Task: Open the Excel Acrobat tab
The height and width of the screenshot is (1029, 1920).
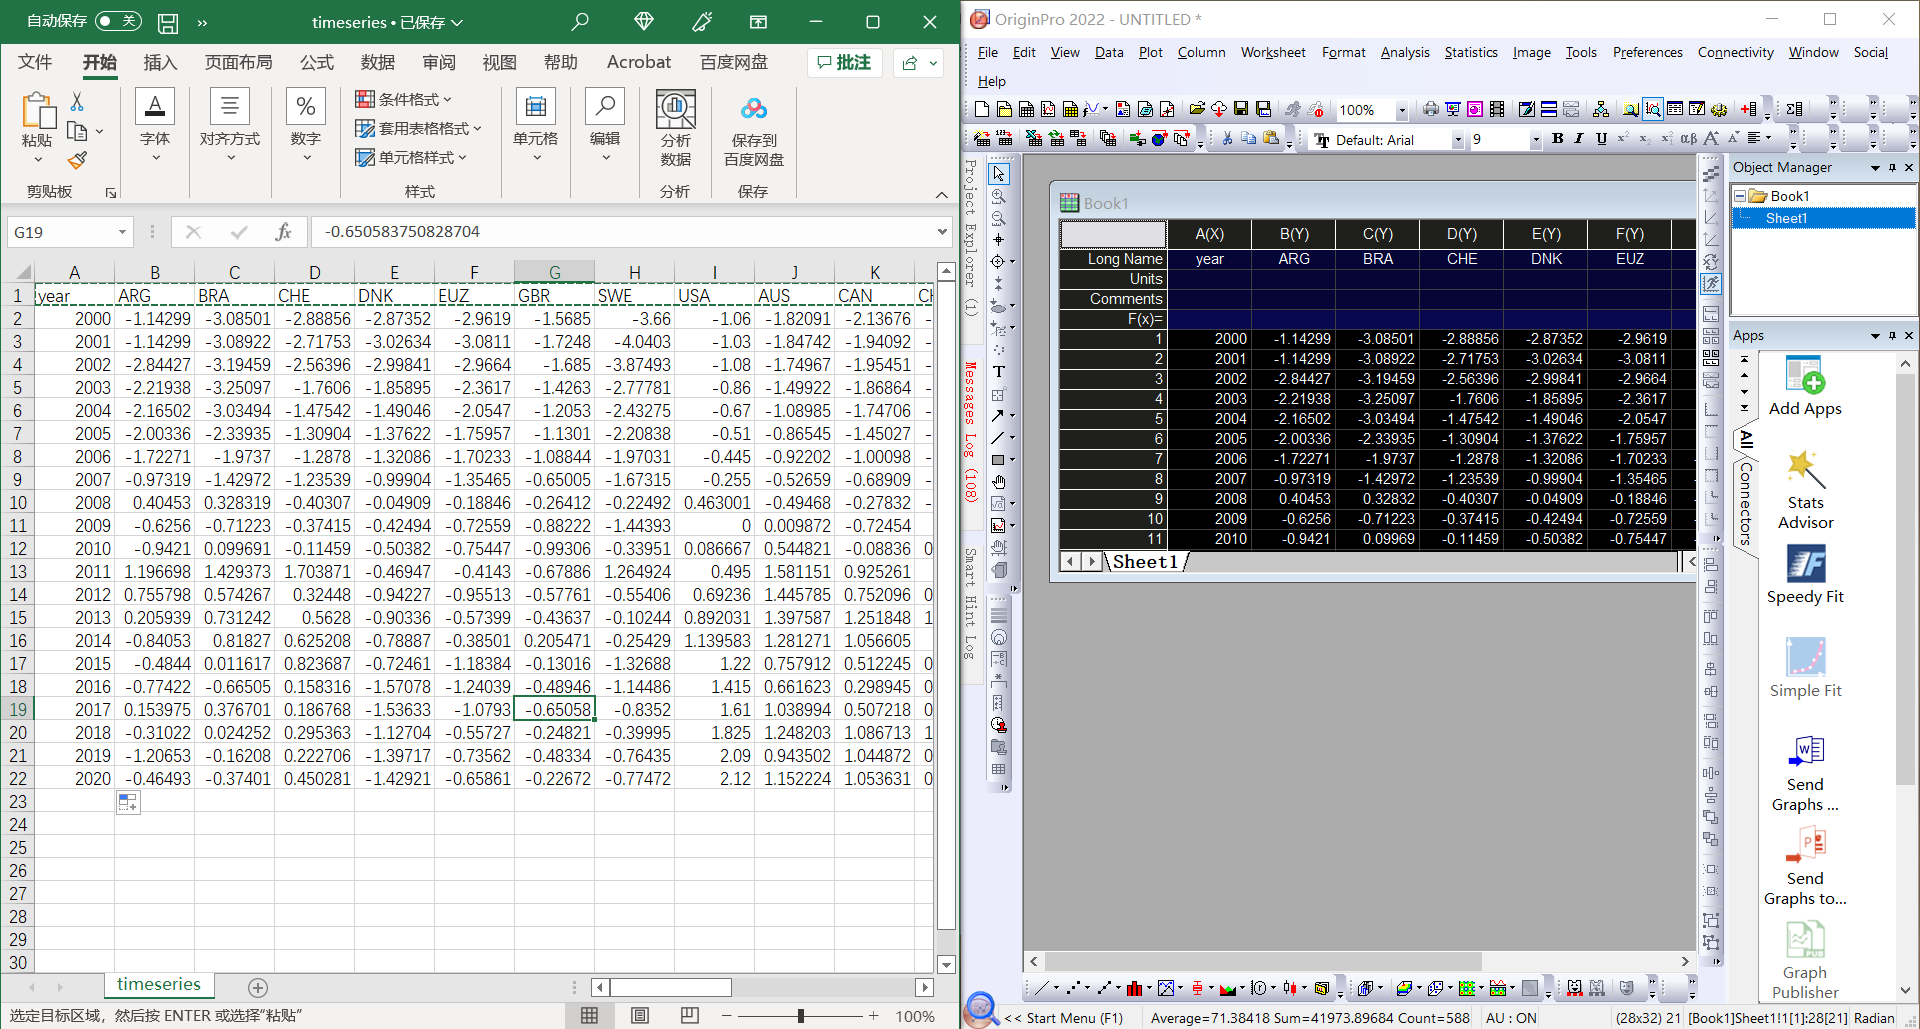Action: (639, 62)
